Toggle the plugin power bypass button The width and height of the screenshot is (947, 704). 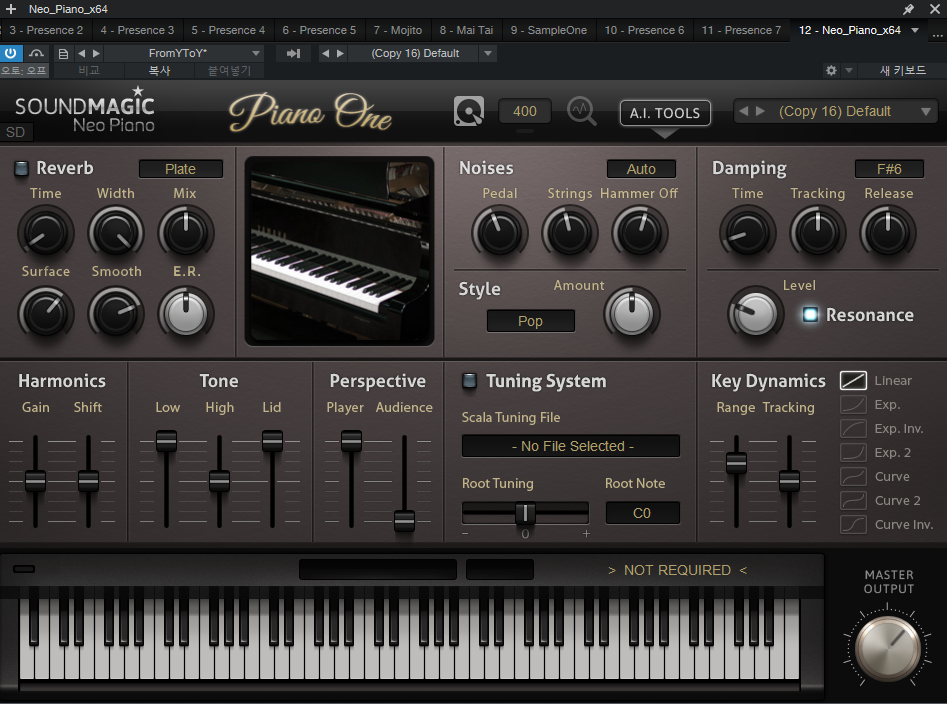(x=10, y=53)
